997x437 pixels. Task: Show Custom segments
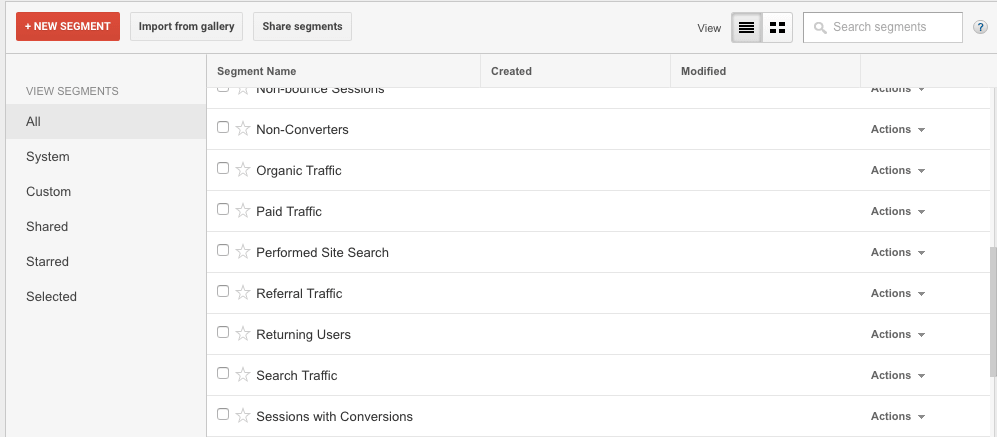click(x=106, y=191)
